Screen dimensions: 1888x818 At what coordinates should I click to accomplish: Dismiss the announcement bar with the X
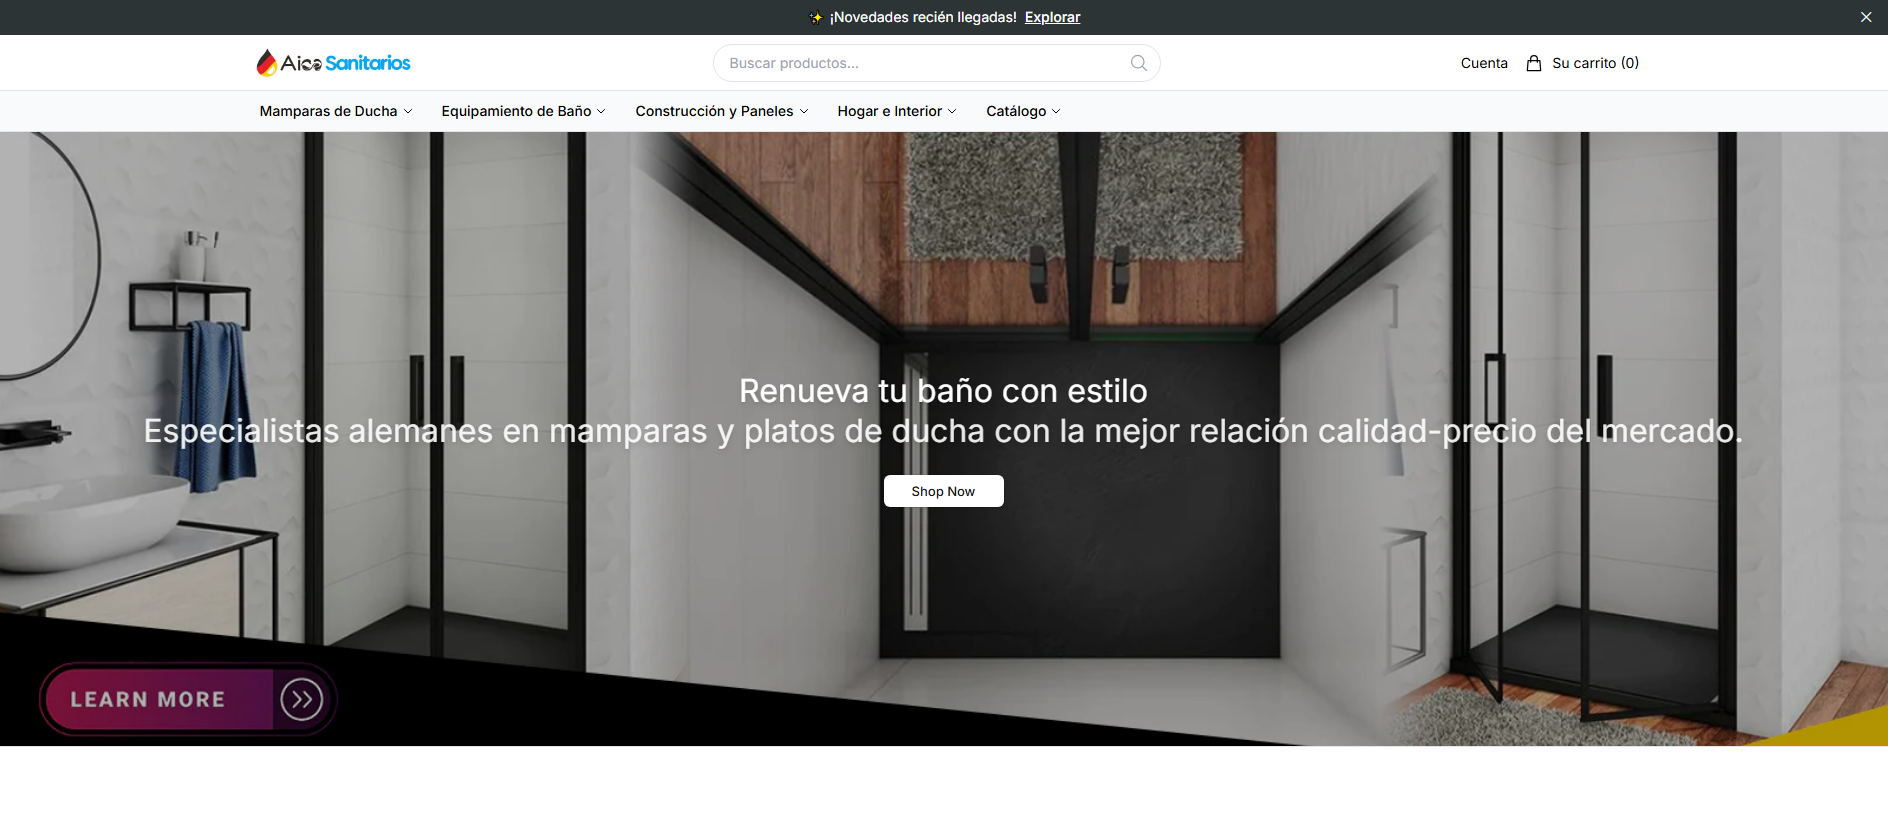pyautogui.click(x=1865, y=17)
